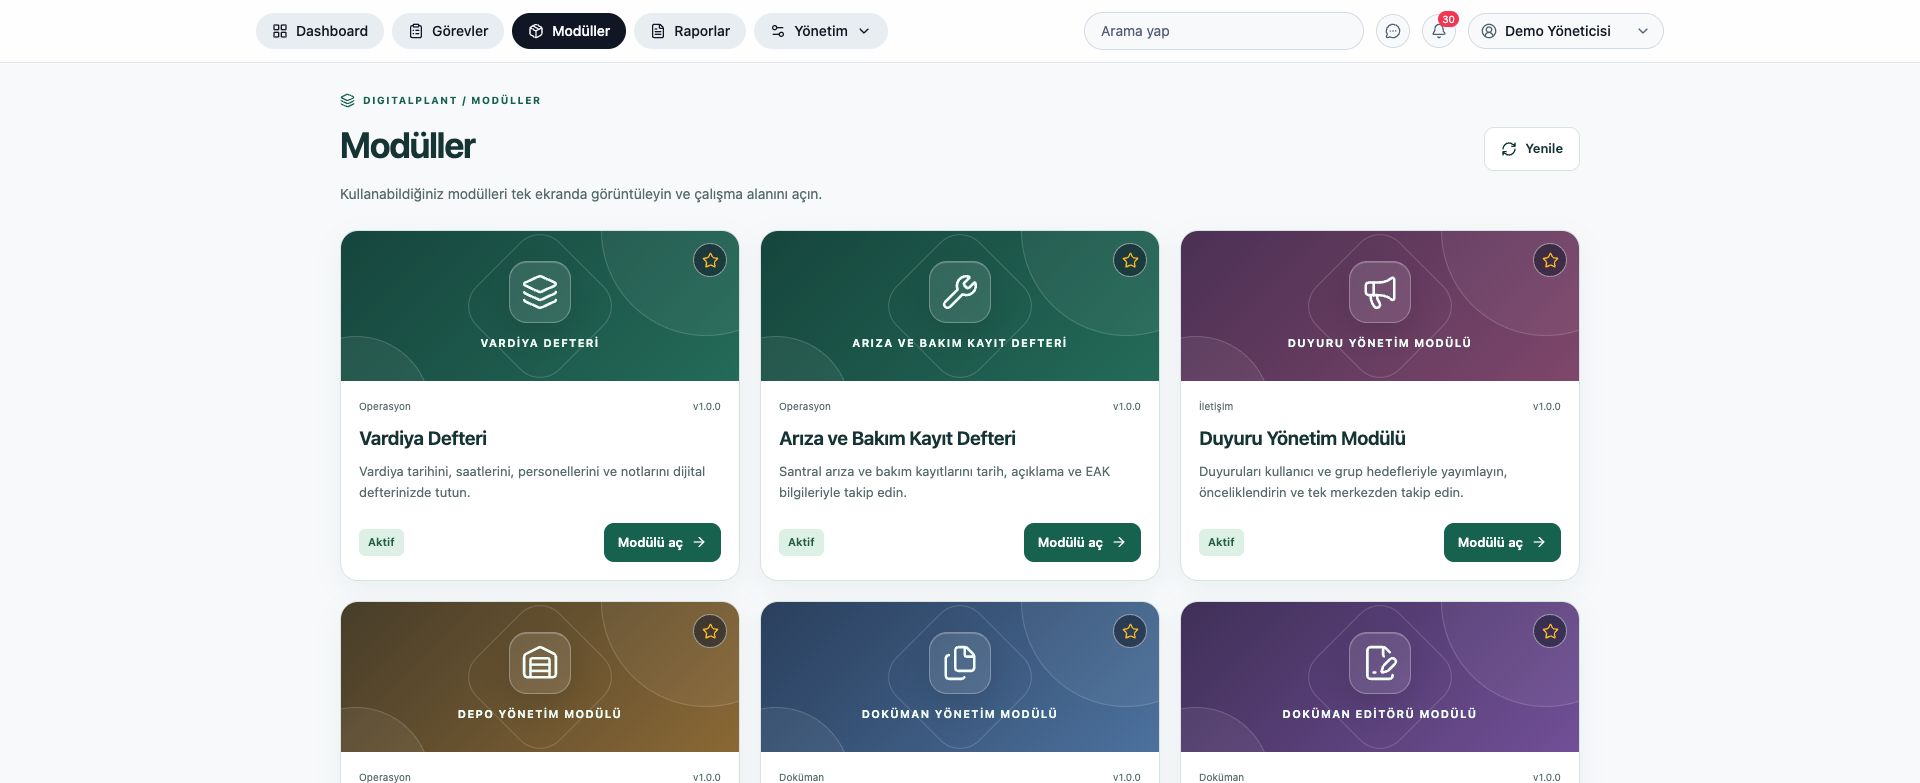Viewport: 1920px width, 783px height.
Task: Click the user avatar icon beside Demo Yöneticisi
Action: pos(1489,31)
